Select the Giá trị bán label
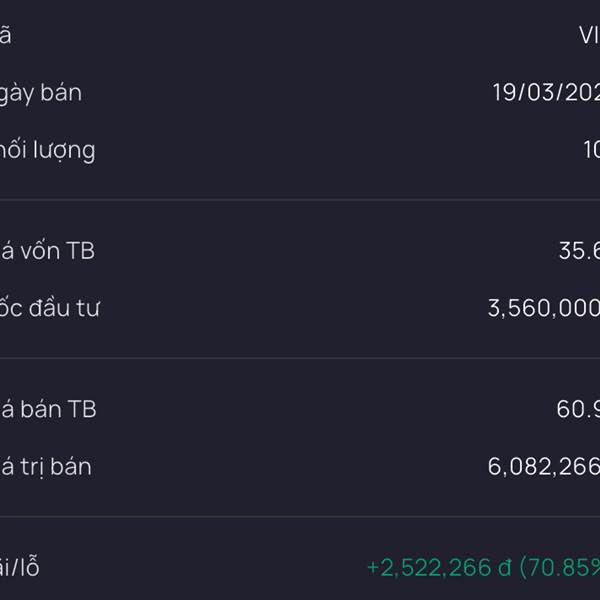The width and height of the screenshot is (600, 600). click(x=46, y=466)
